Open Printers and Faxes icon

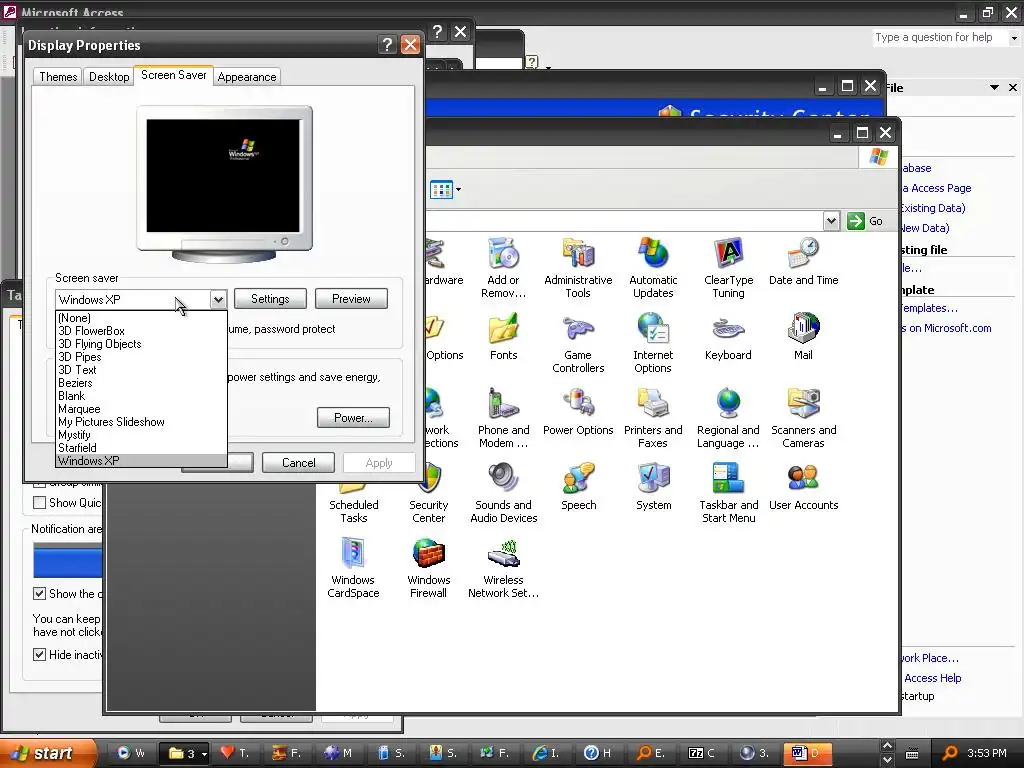(x=653, y=418)
